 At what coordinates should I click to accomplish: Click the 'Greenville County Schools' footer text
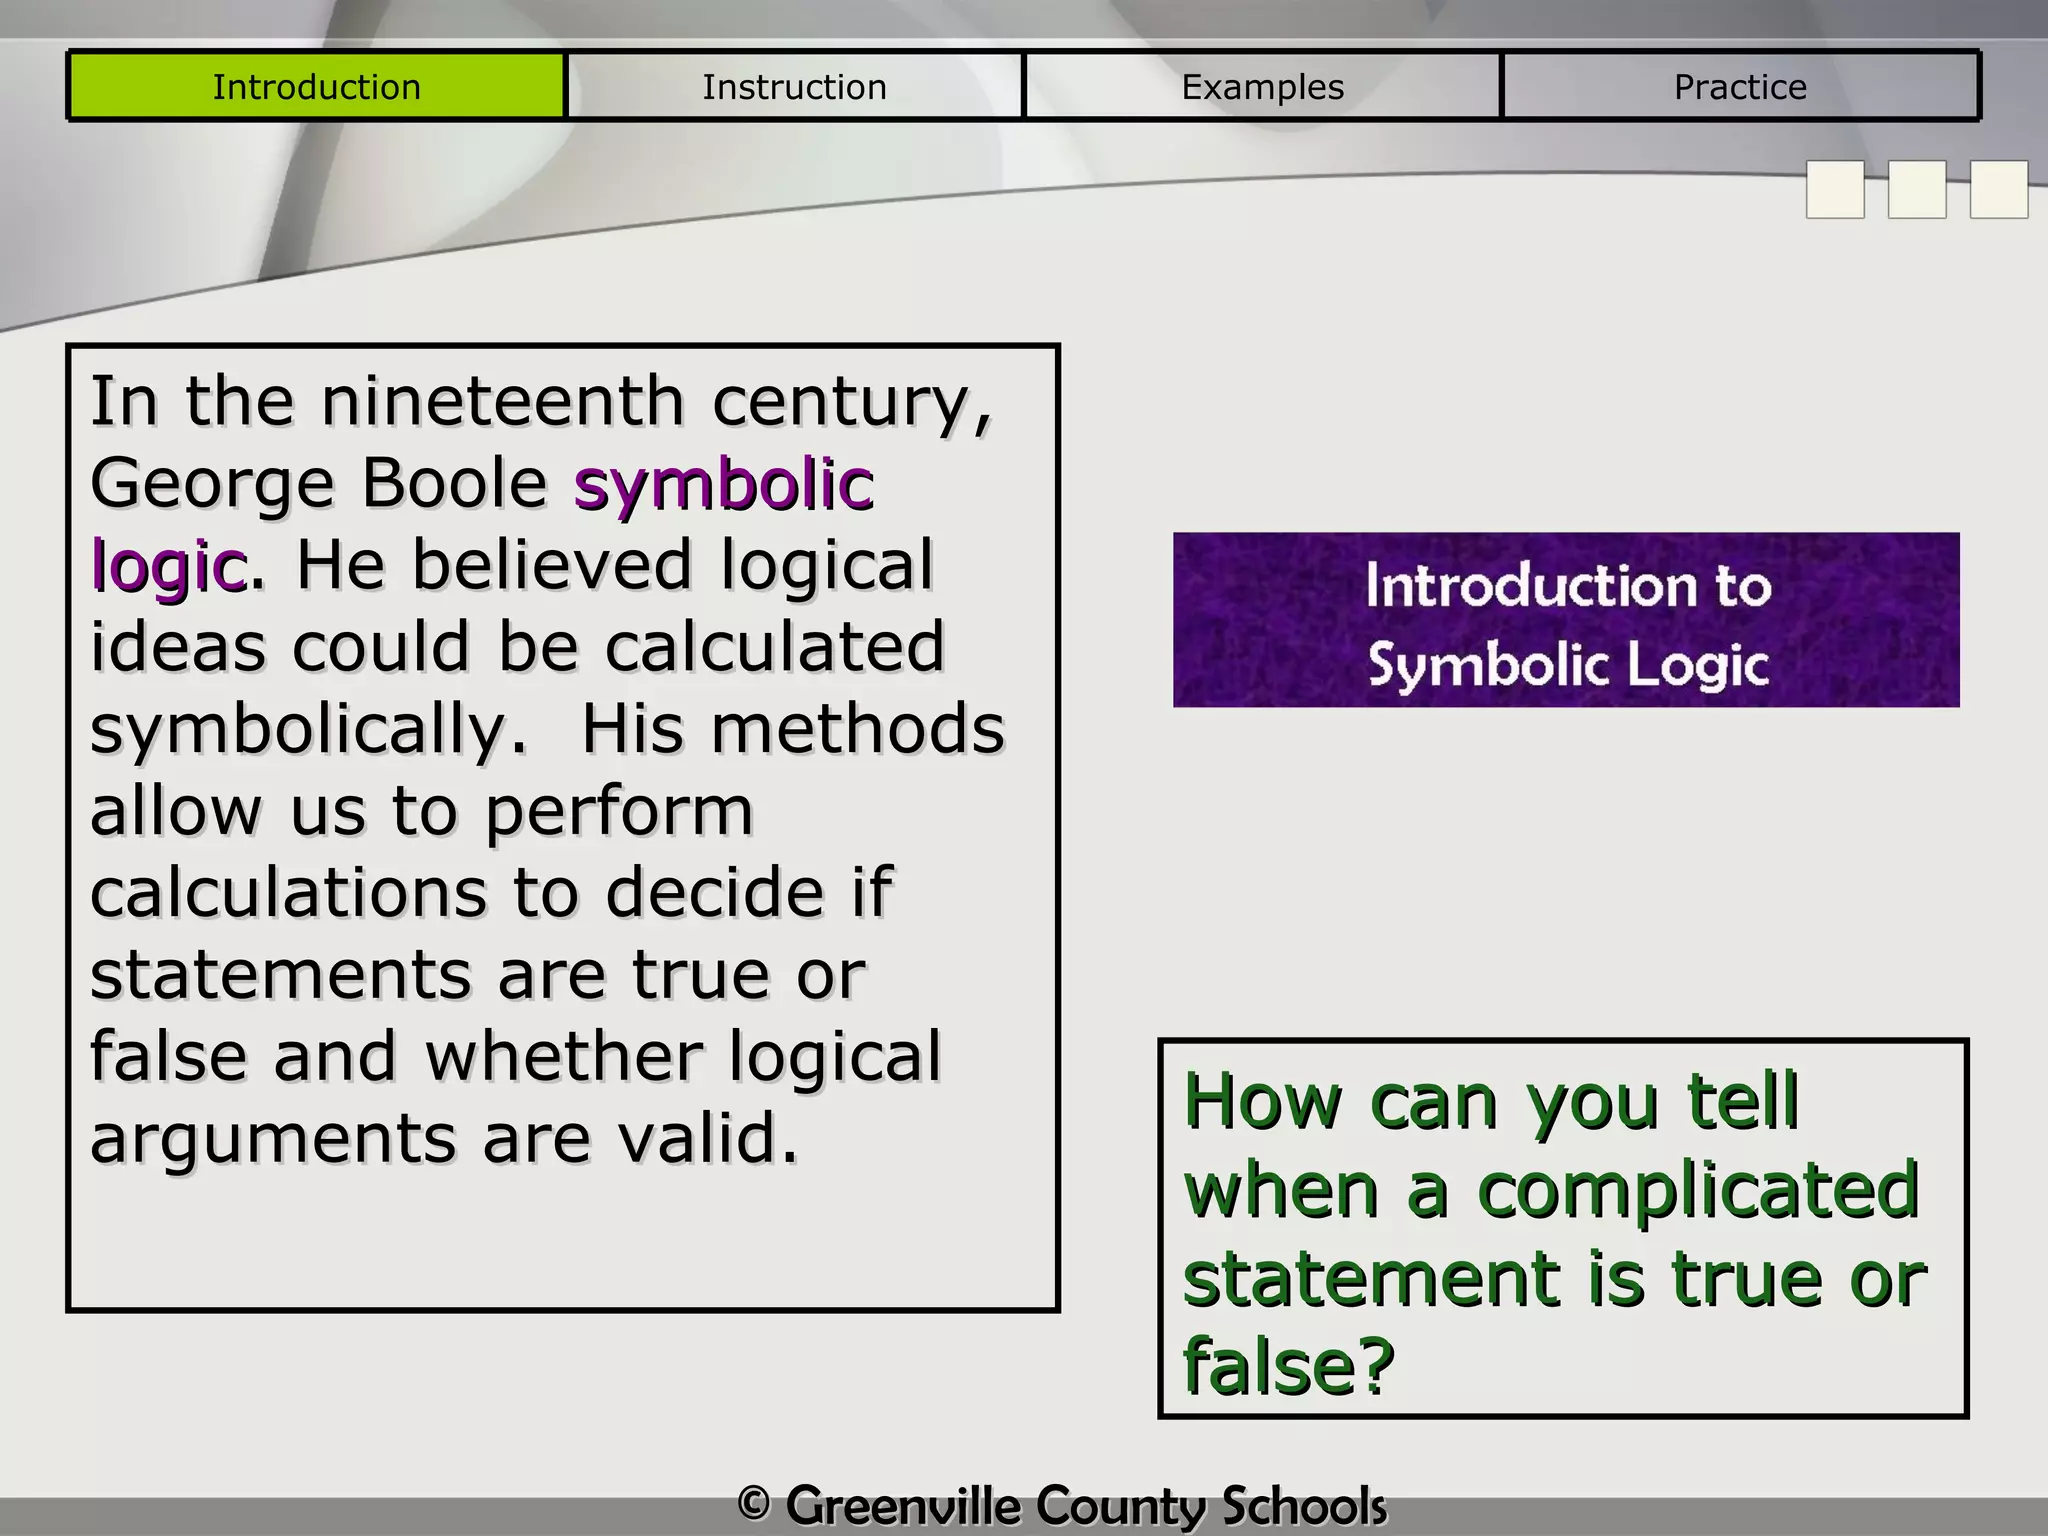click(x=1085, y=1505)
